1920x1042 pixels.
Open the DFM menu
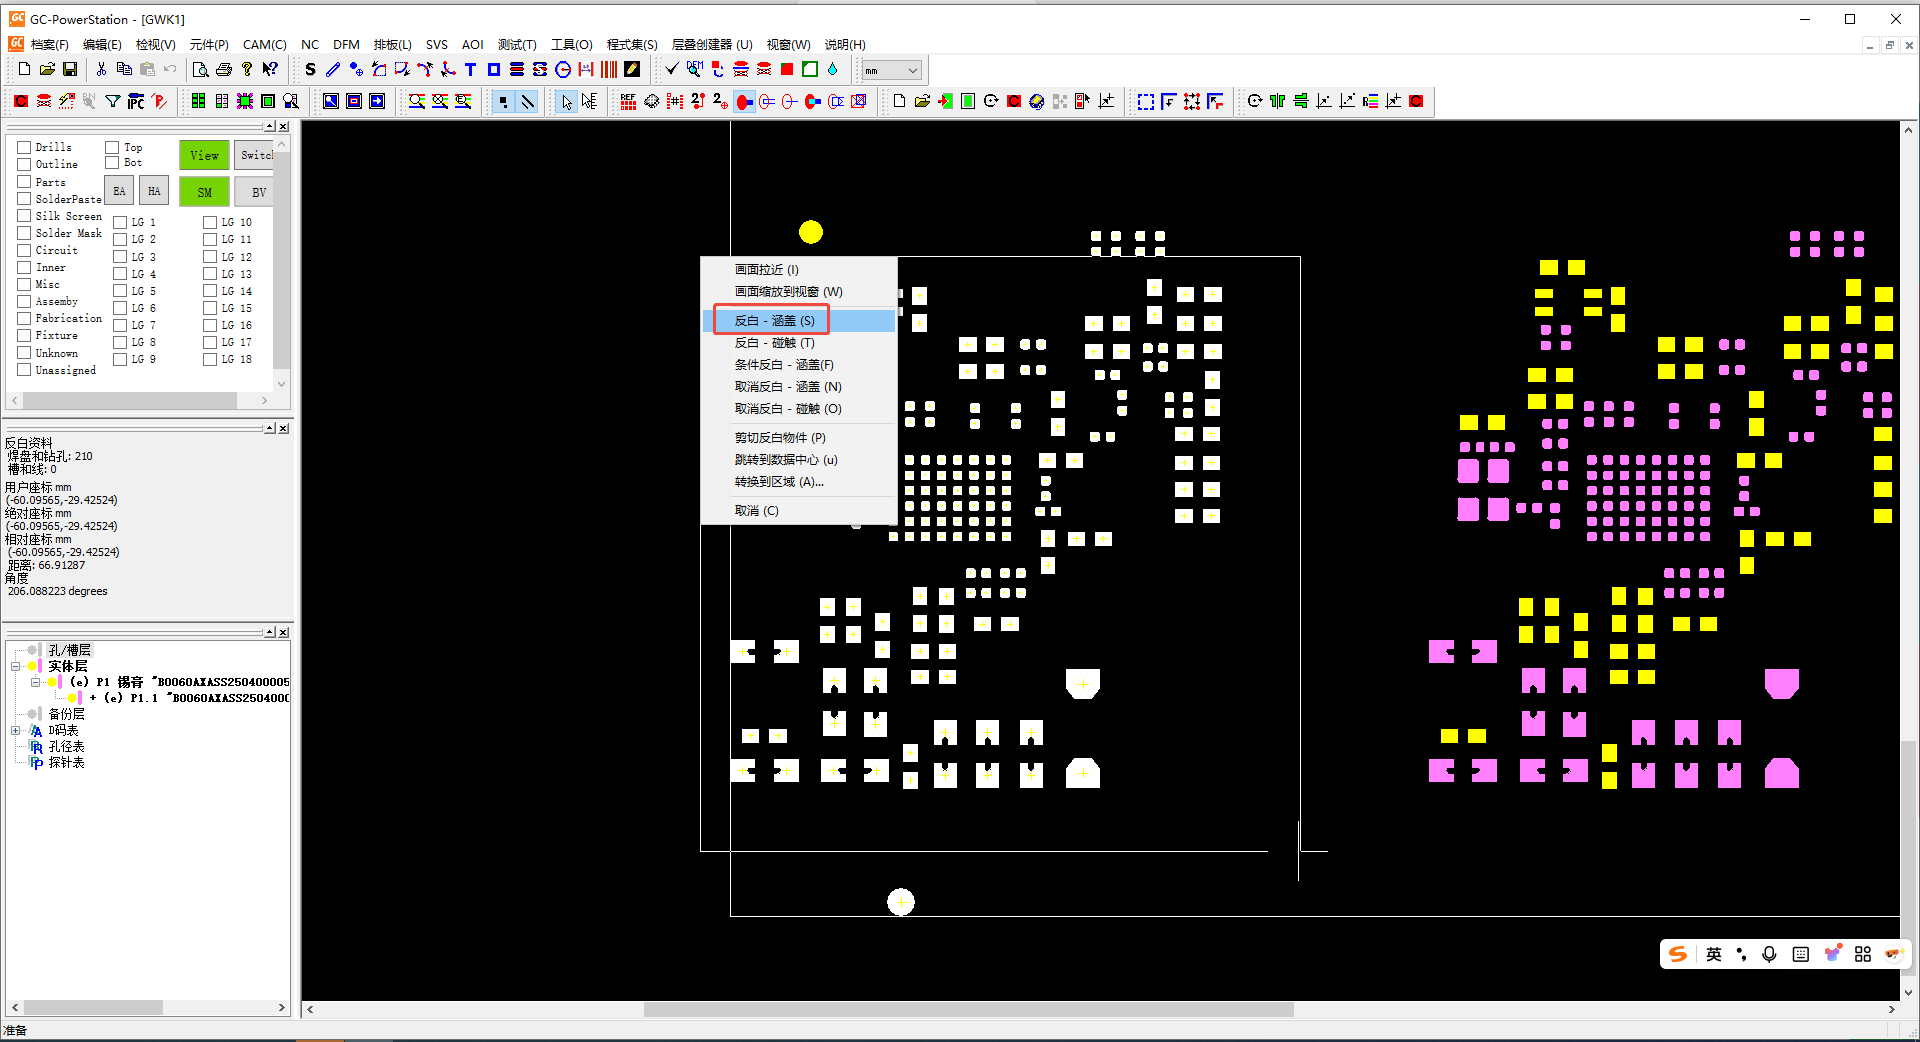tap(346, 45)
